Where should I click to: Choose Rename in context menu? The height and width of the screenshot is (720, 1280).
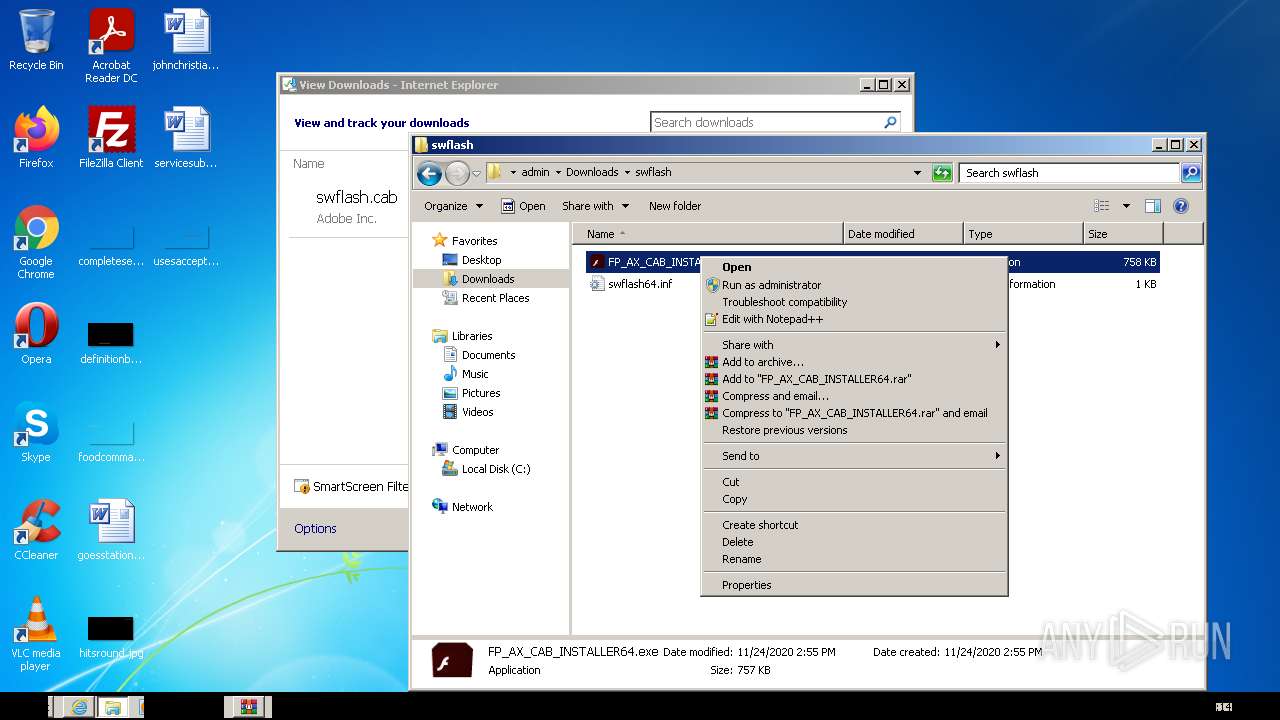(854, 559)
